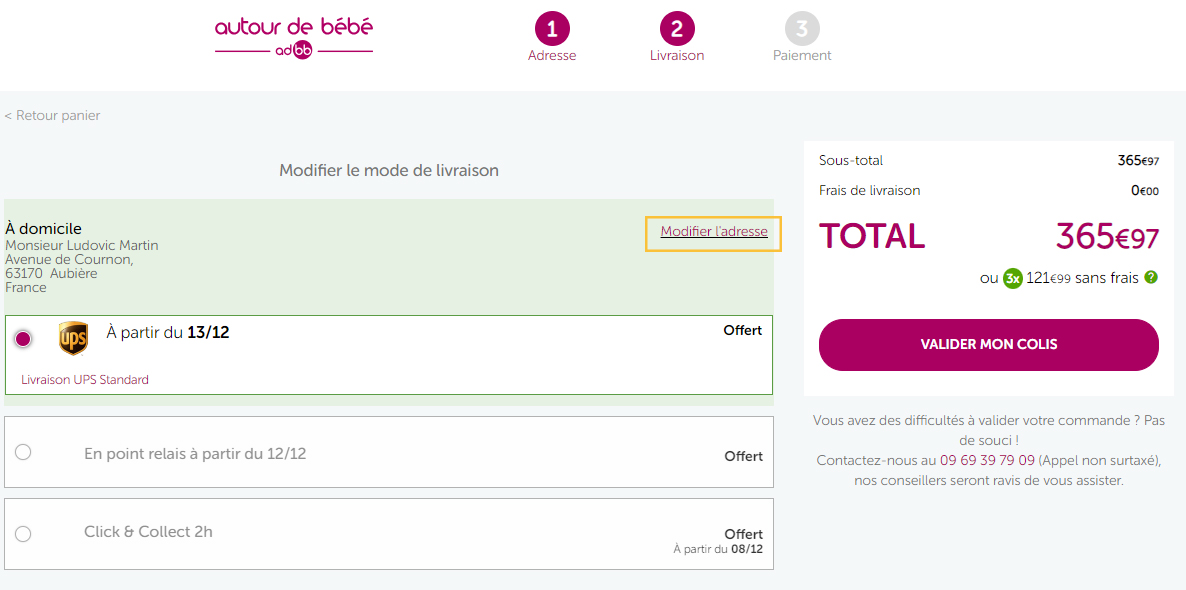Go to step 2 Livraison circle
This screenshot has width=1186, height=590.
click(677, 30)
